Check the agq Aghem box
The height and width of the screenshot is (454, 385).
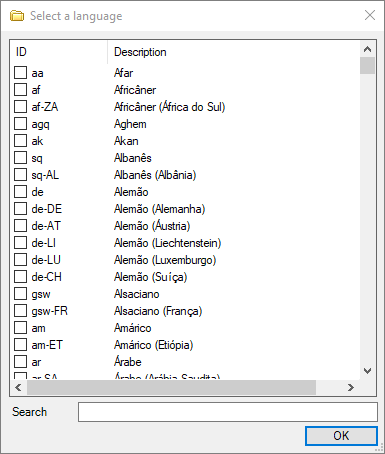(20, 124)
